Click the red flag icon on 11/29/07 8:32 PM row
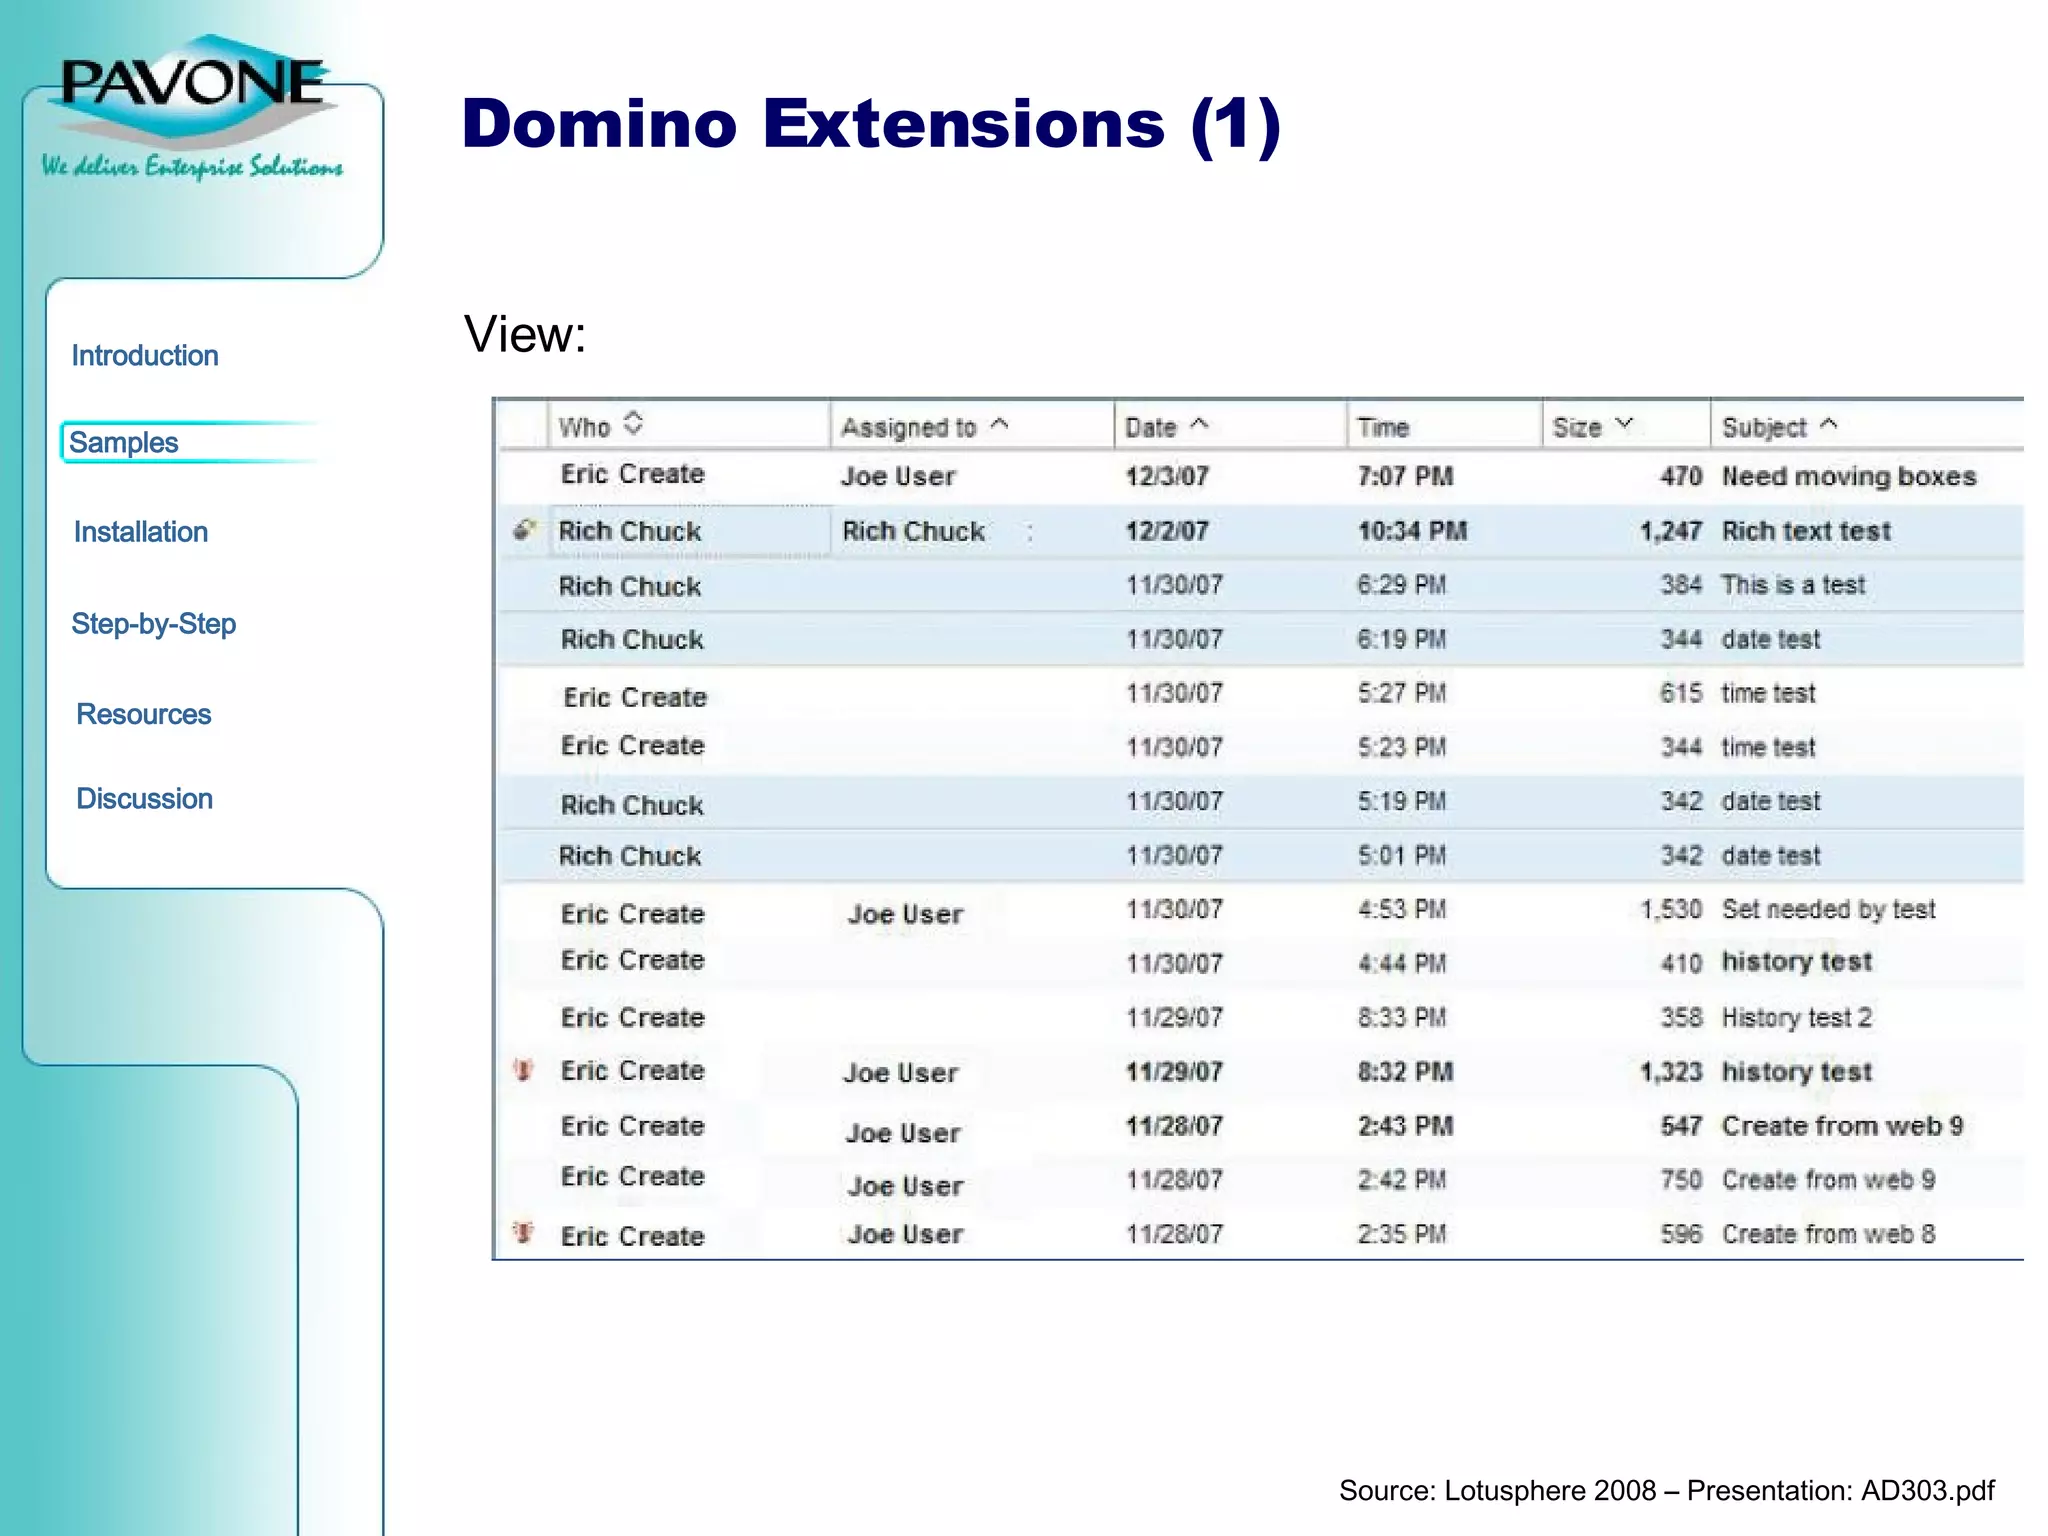This screenshot has height=1536, width=2048. pyautogui.click(x=523, y=1071)
